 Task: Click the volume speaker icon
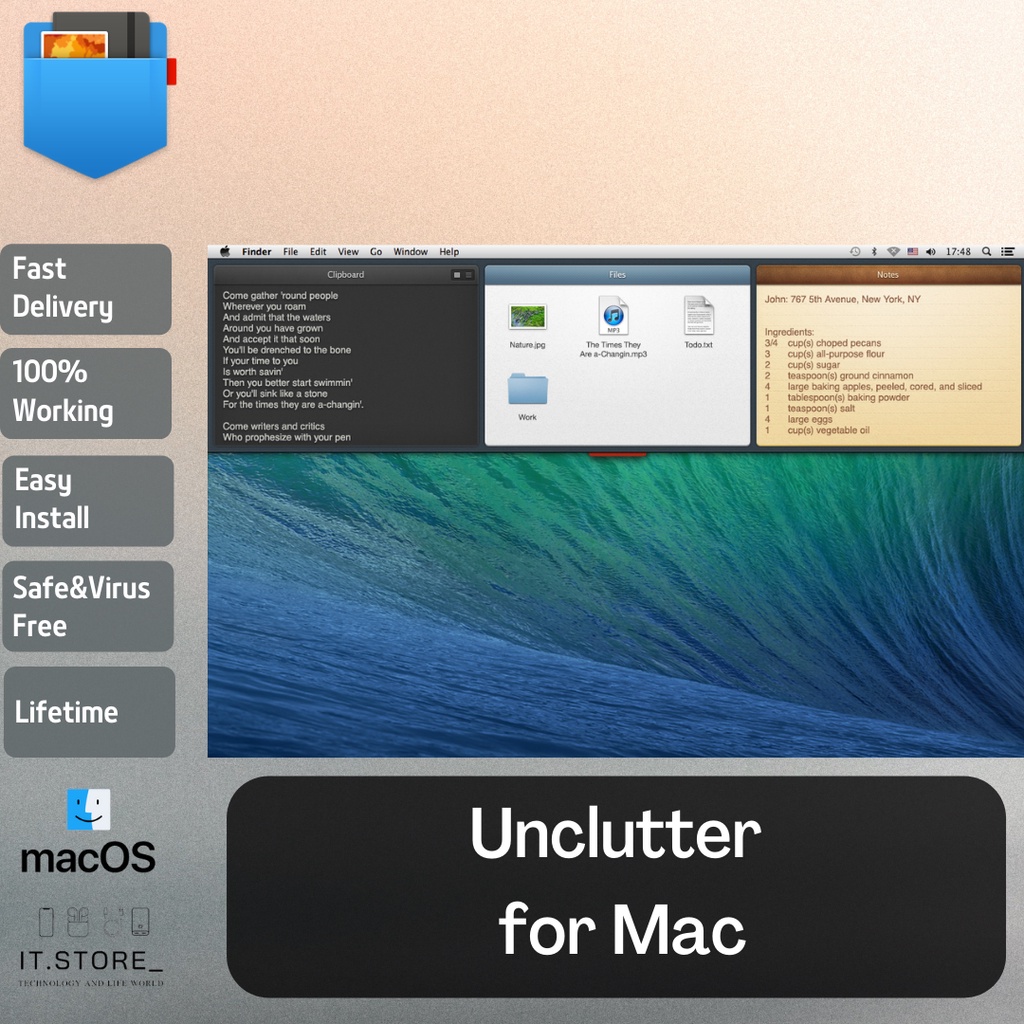[931, 252]
